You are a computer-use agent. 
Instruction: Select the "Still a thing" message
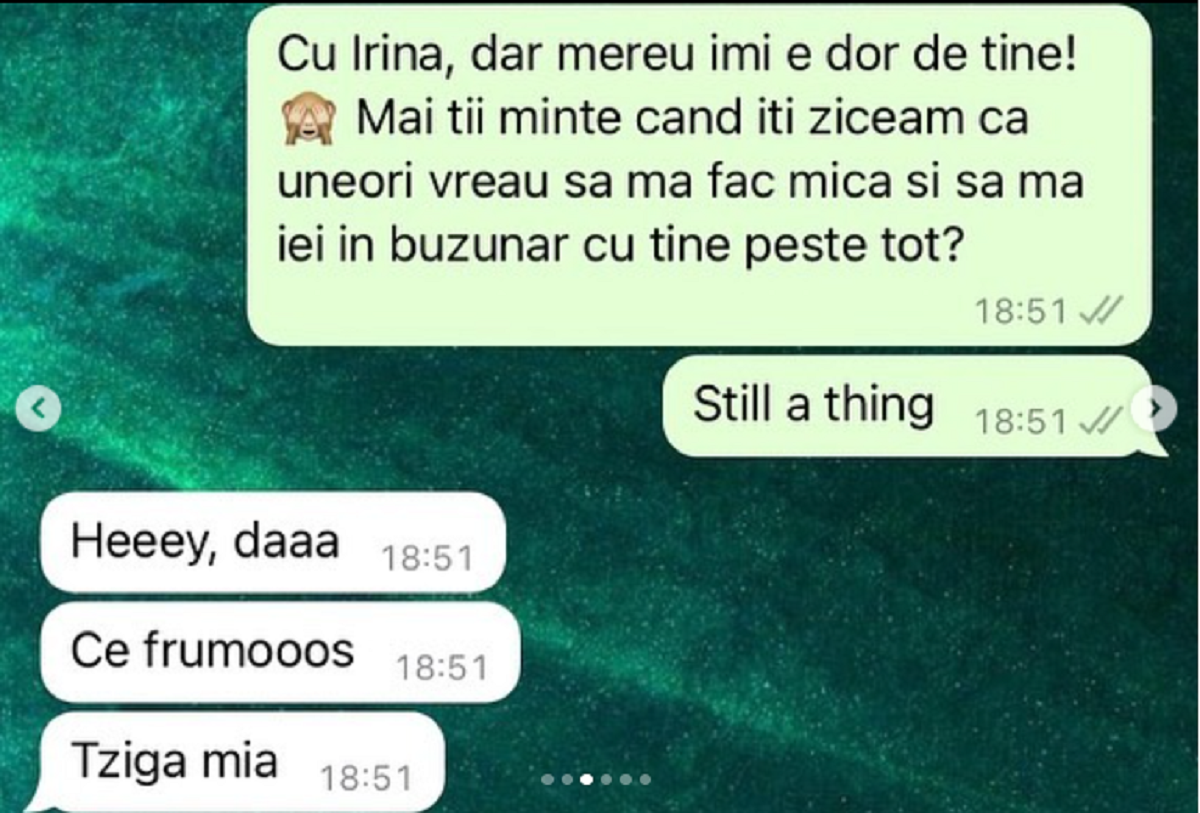[x=912, y=408]
